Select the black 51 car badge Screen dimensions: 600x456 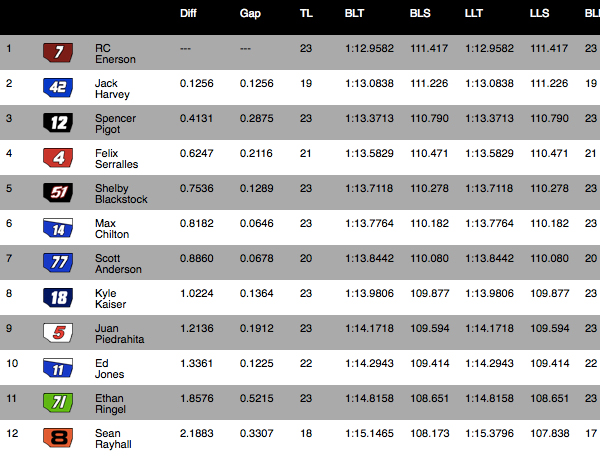coord(58,192)
